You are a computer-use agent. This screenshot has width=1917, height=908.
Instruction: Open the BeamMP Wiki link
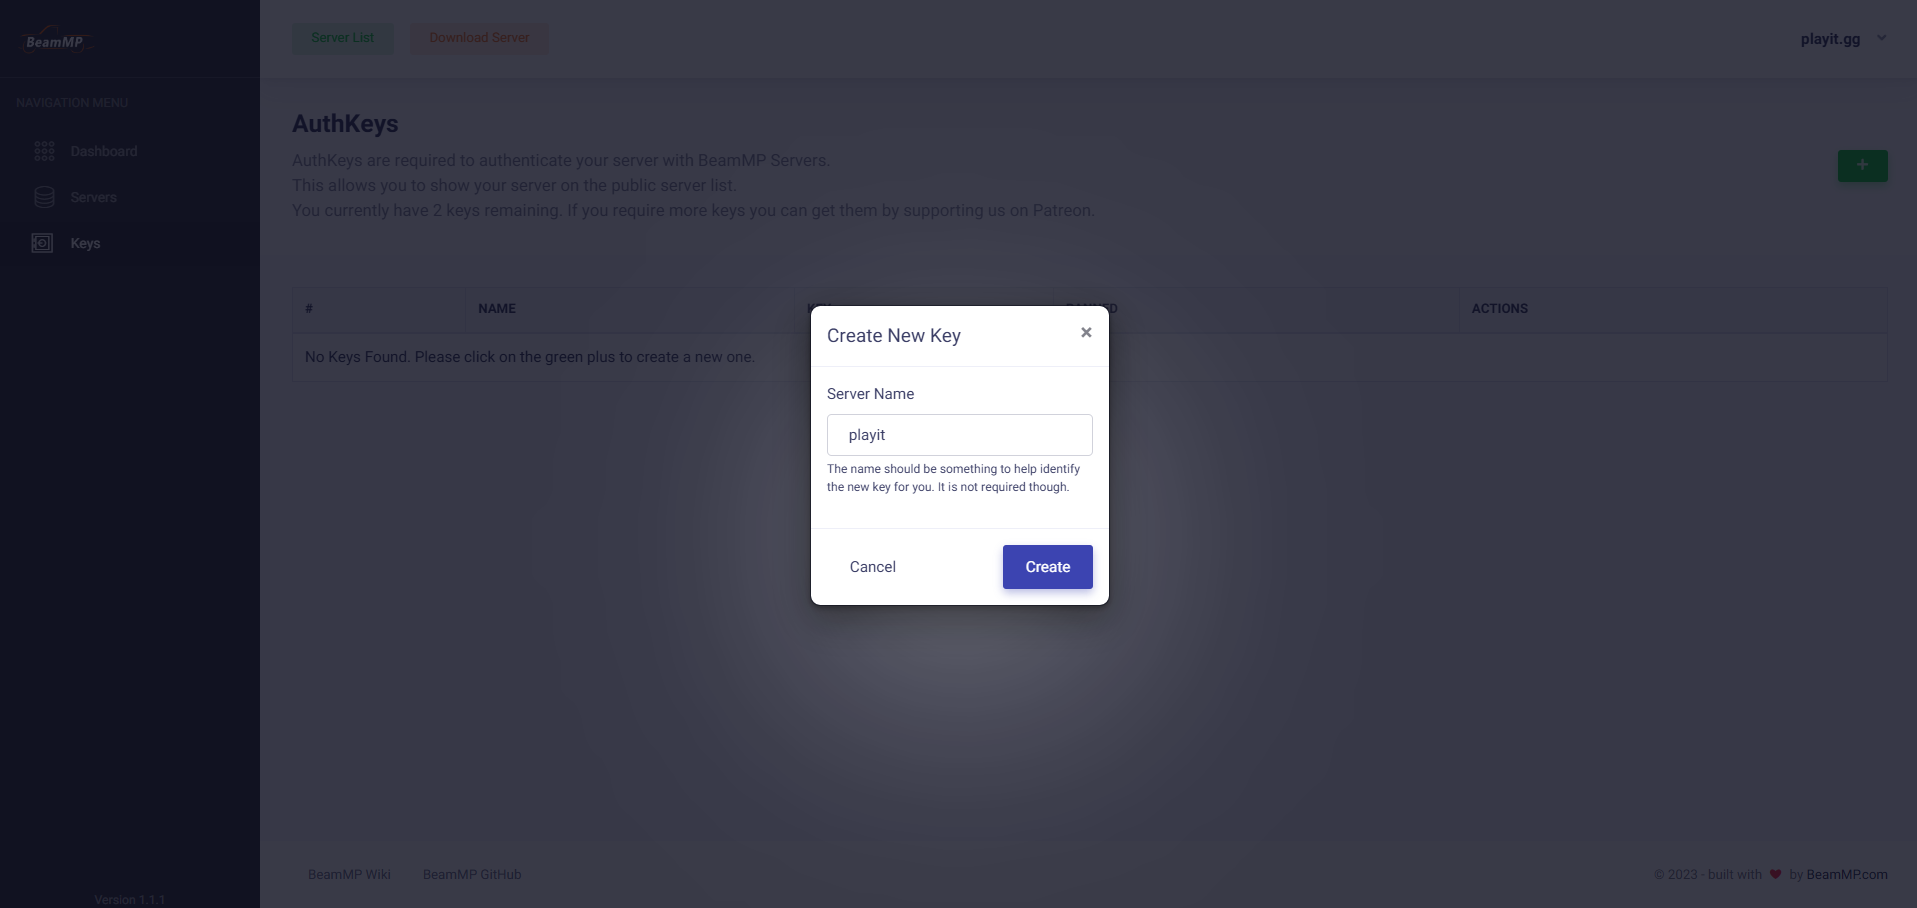click(x=348, y=874)
